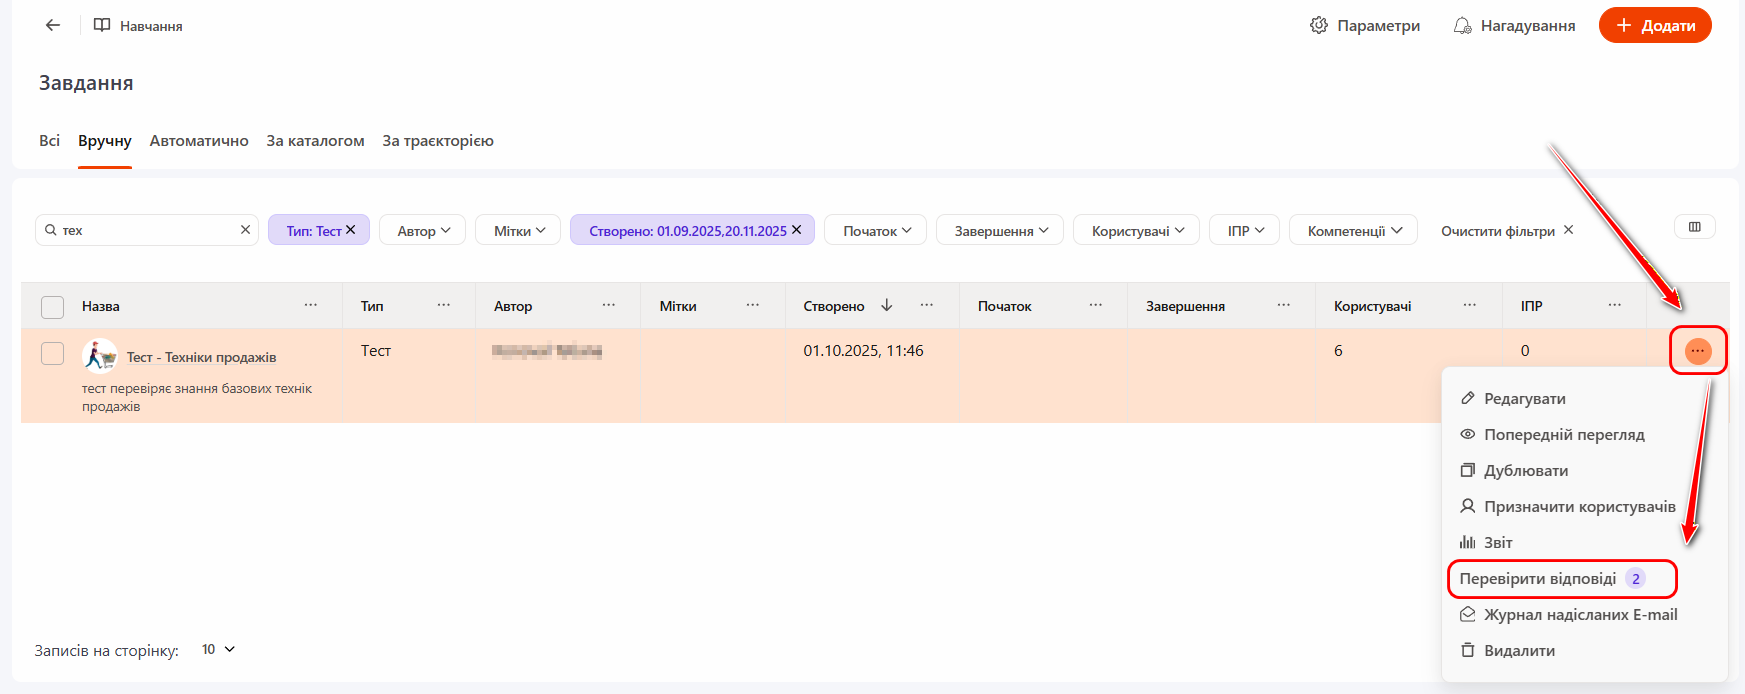The image size is (1745, 694).
Task: Select all rows with header checkbox
Action: [52, 307]
